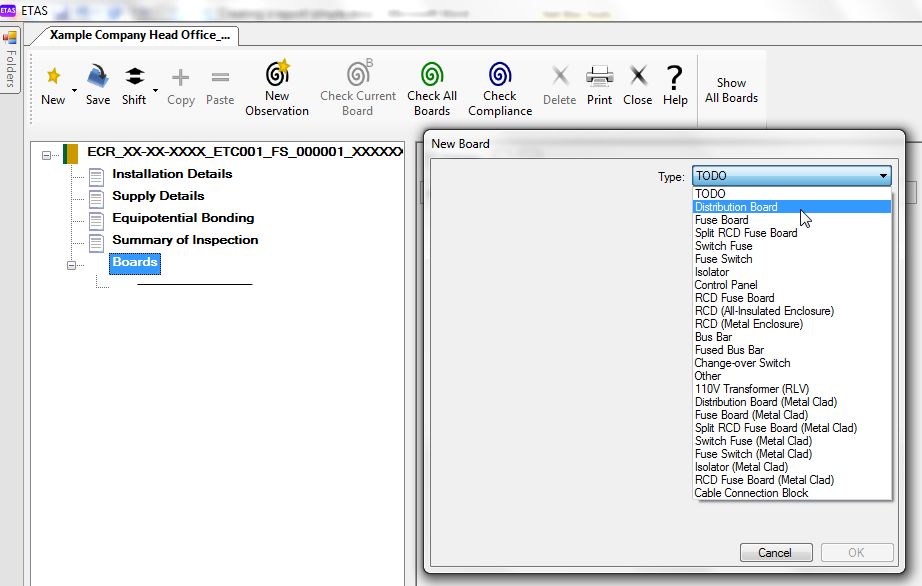The height and width of the screenshot is (586, 922).
Task: Cancel the New Board dialog
Action: coord(776,552)
